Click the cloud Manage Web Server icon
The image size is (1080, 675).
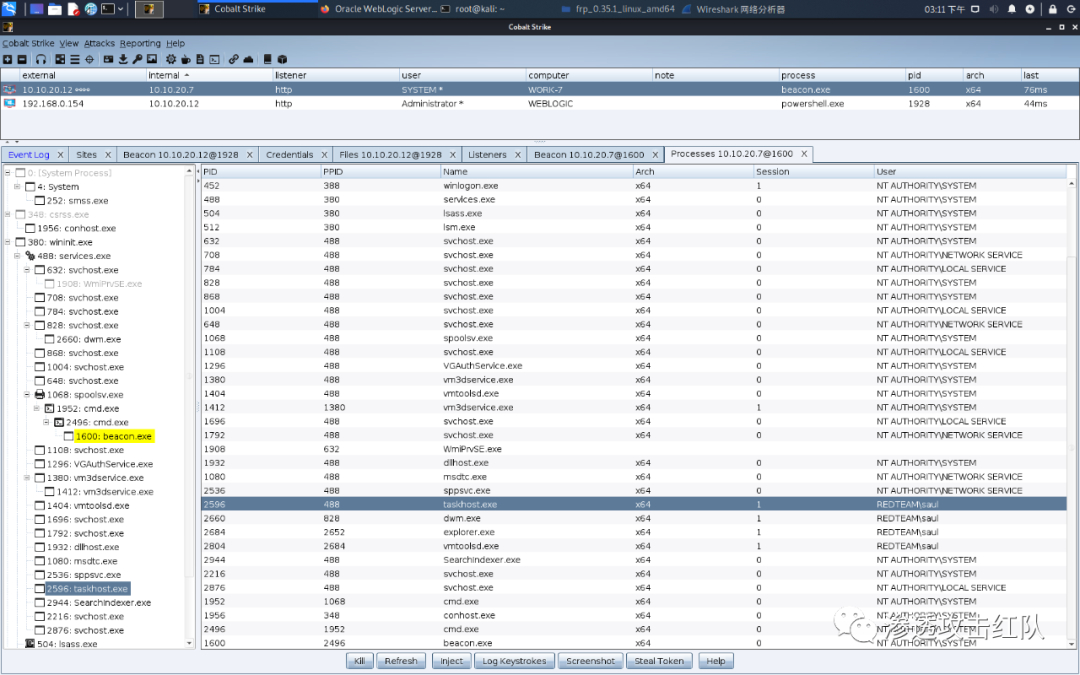tap(248, 59)
